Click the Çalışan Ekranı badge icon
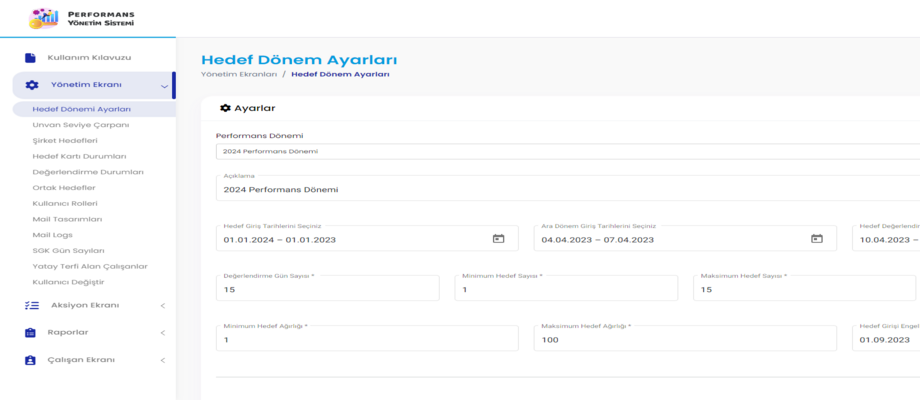Screen dimensions: 920x400 (30, 360)
